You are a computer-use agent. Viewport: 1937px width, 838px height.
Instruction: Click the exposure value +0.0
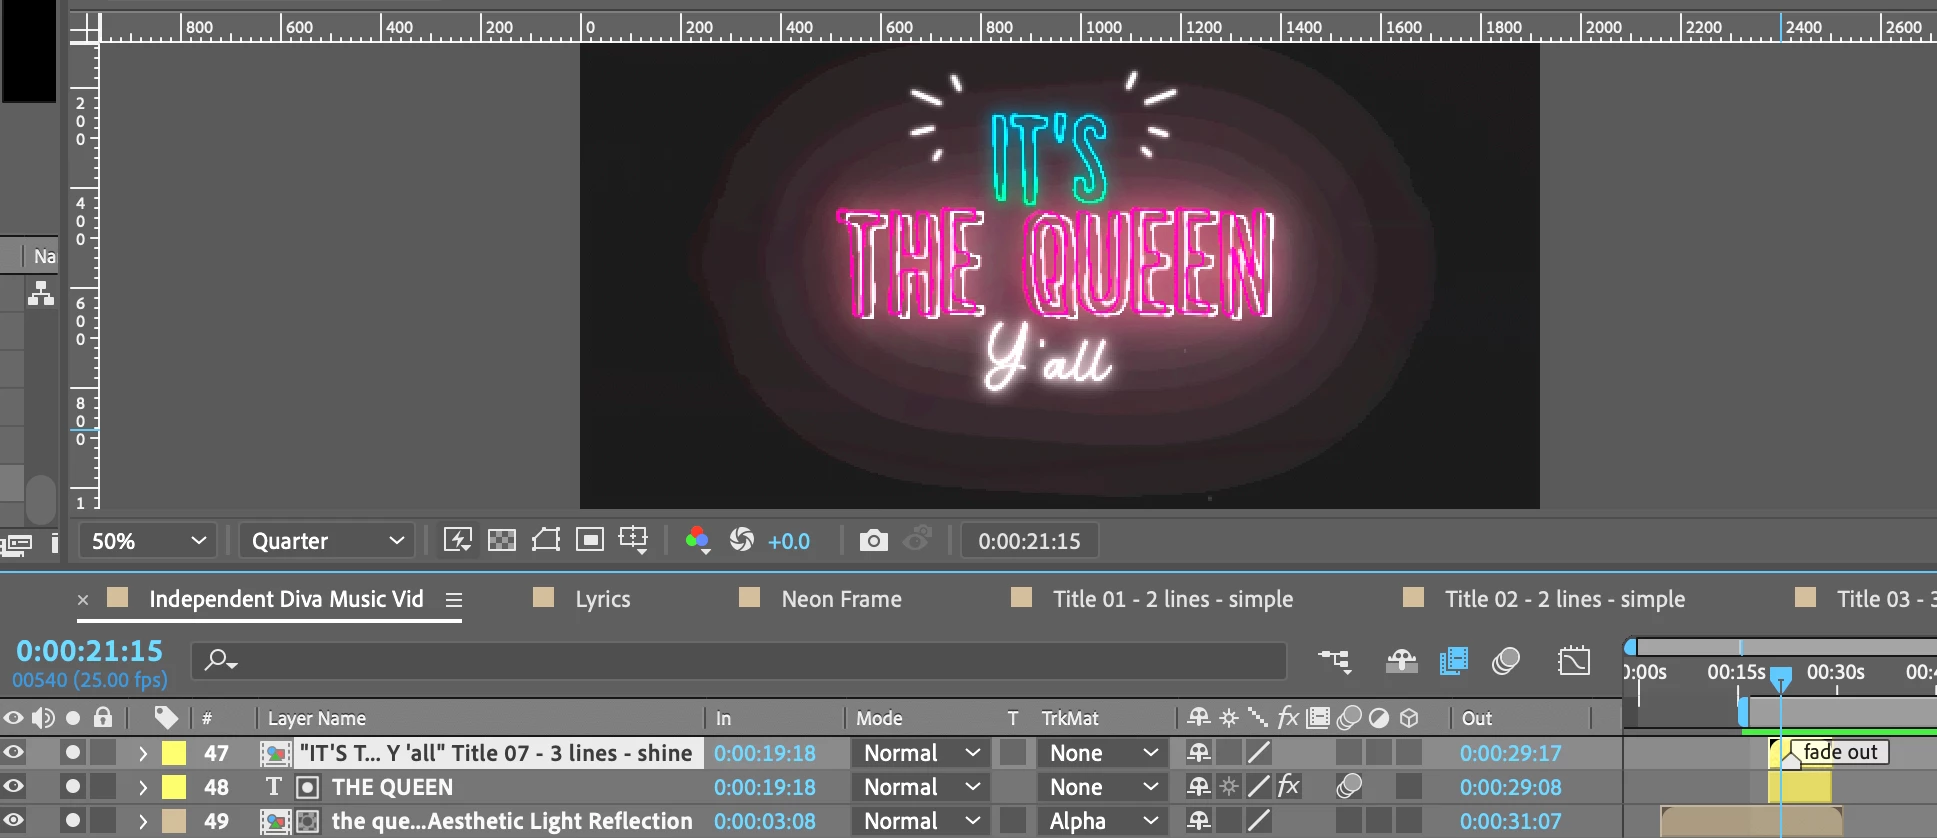tap(789, 541)
